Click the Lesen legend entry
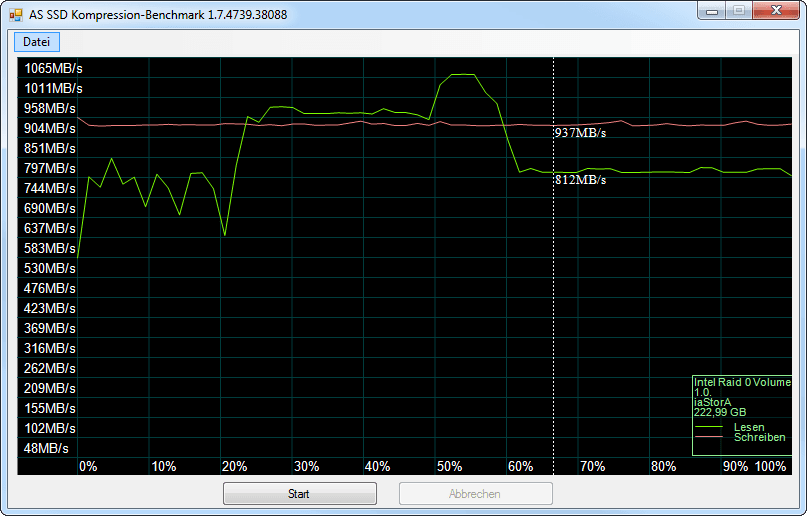 749,427
